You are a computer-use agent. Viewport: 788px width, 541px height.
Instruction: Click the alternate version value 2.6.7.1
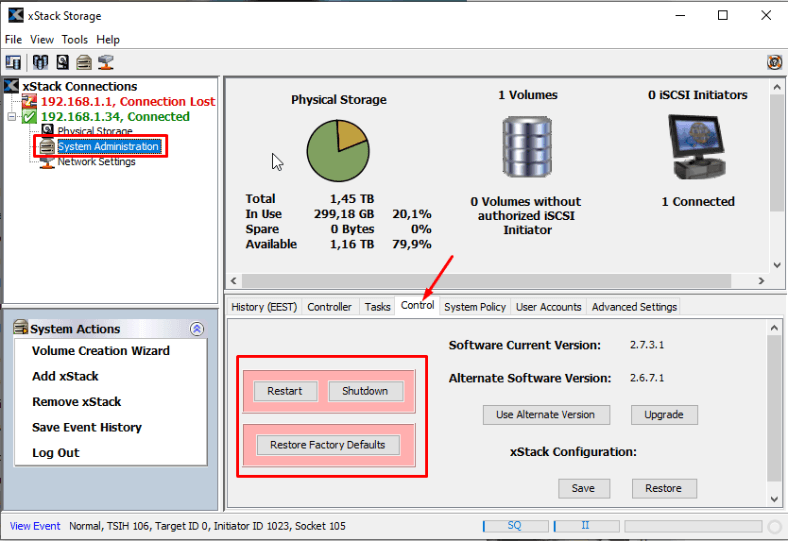[647, 378]
